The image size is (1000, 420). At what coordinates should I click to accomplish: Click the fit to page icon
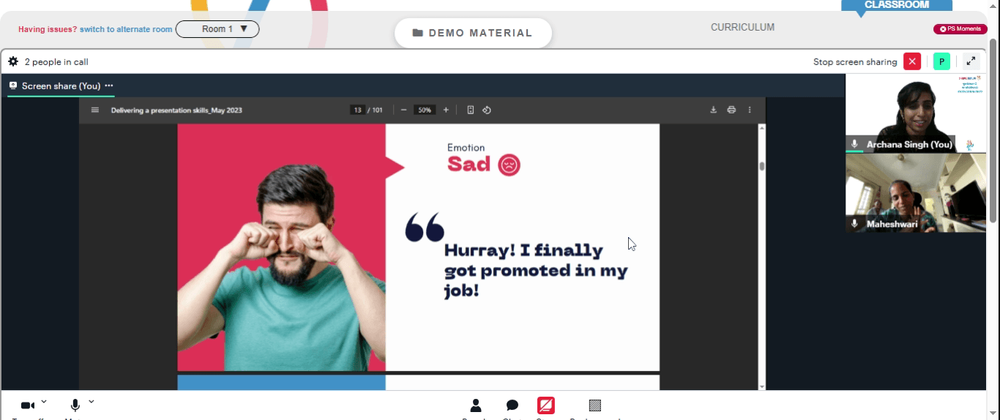pos(471,110)
